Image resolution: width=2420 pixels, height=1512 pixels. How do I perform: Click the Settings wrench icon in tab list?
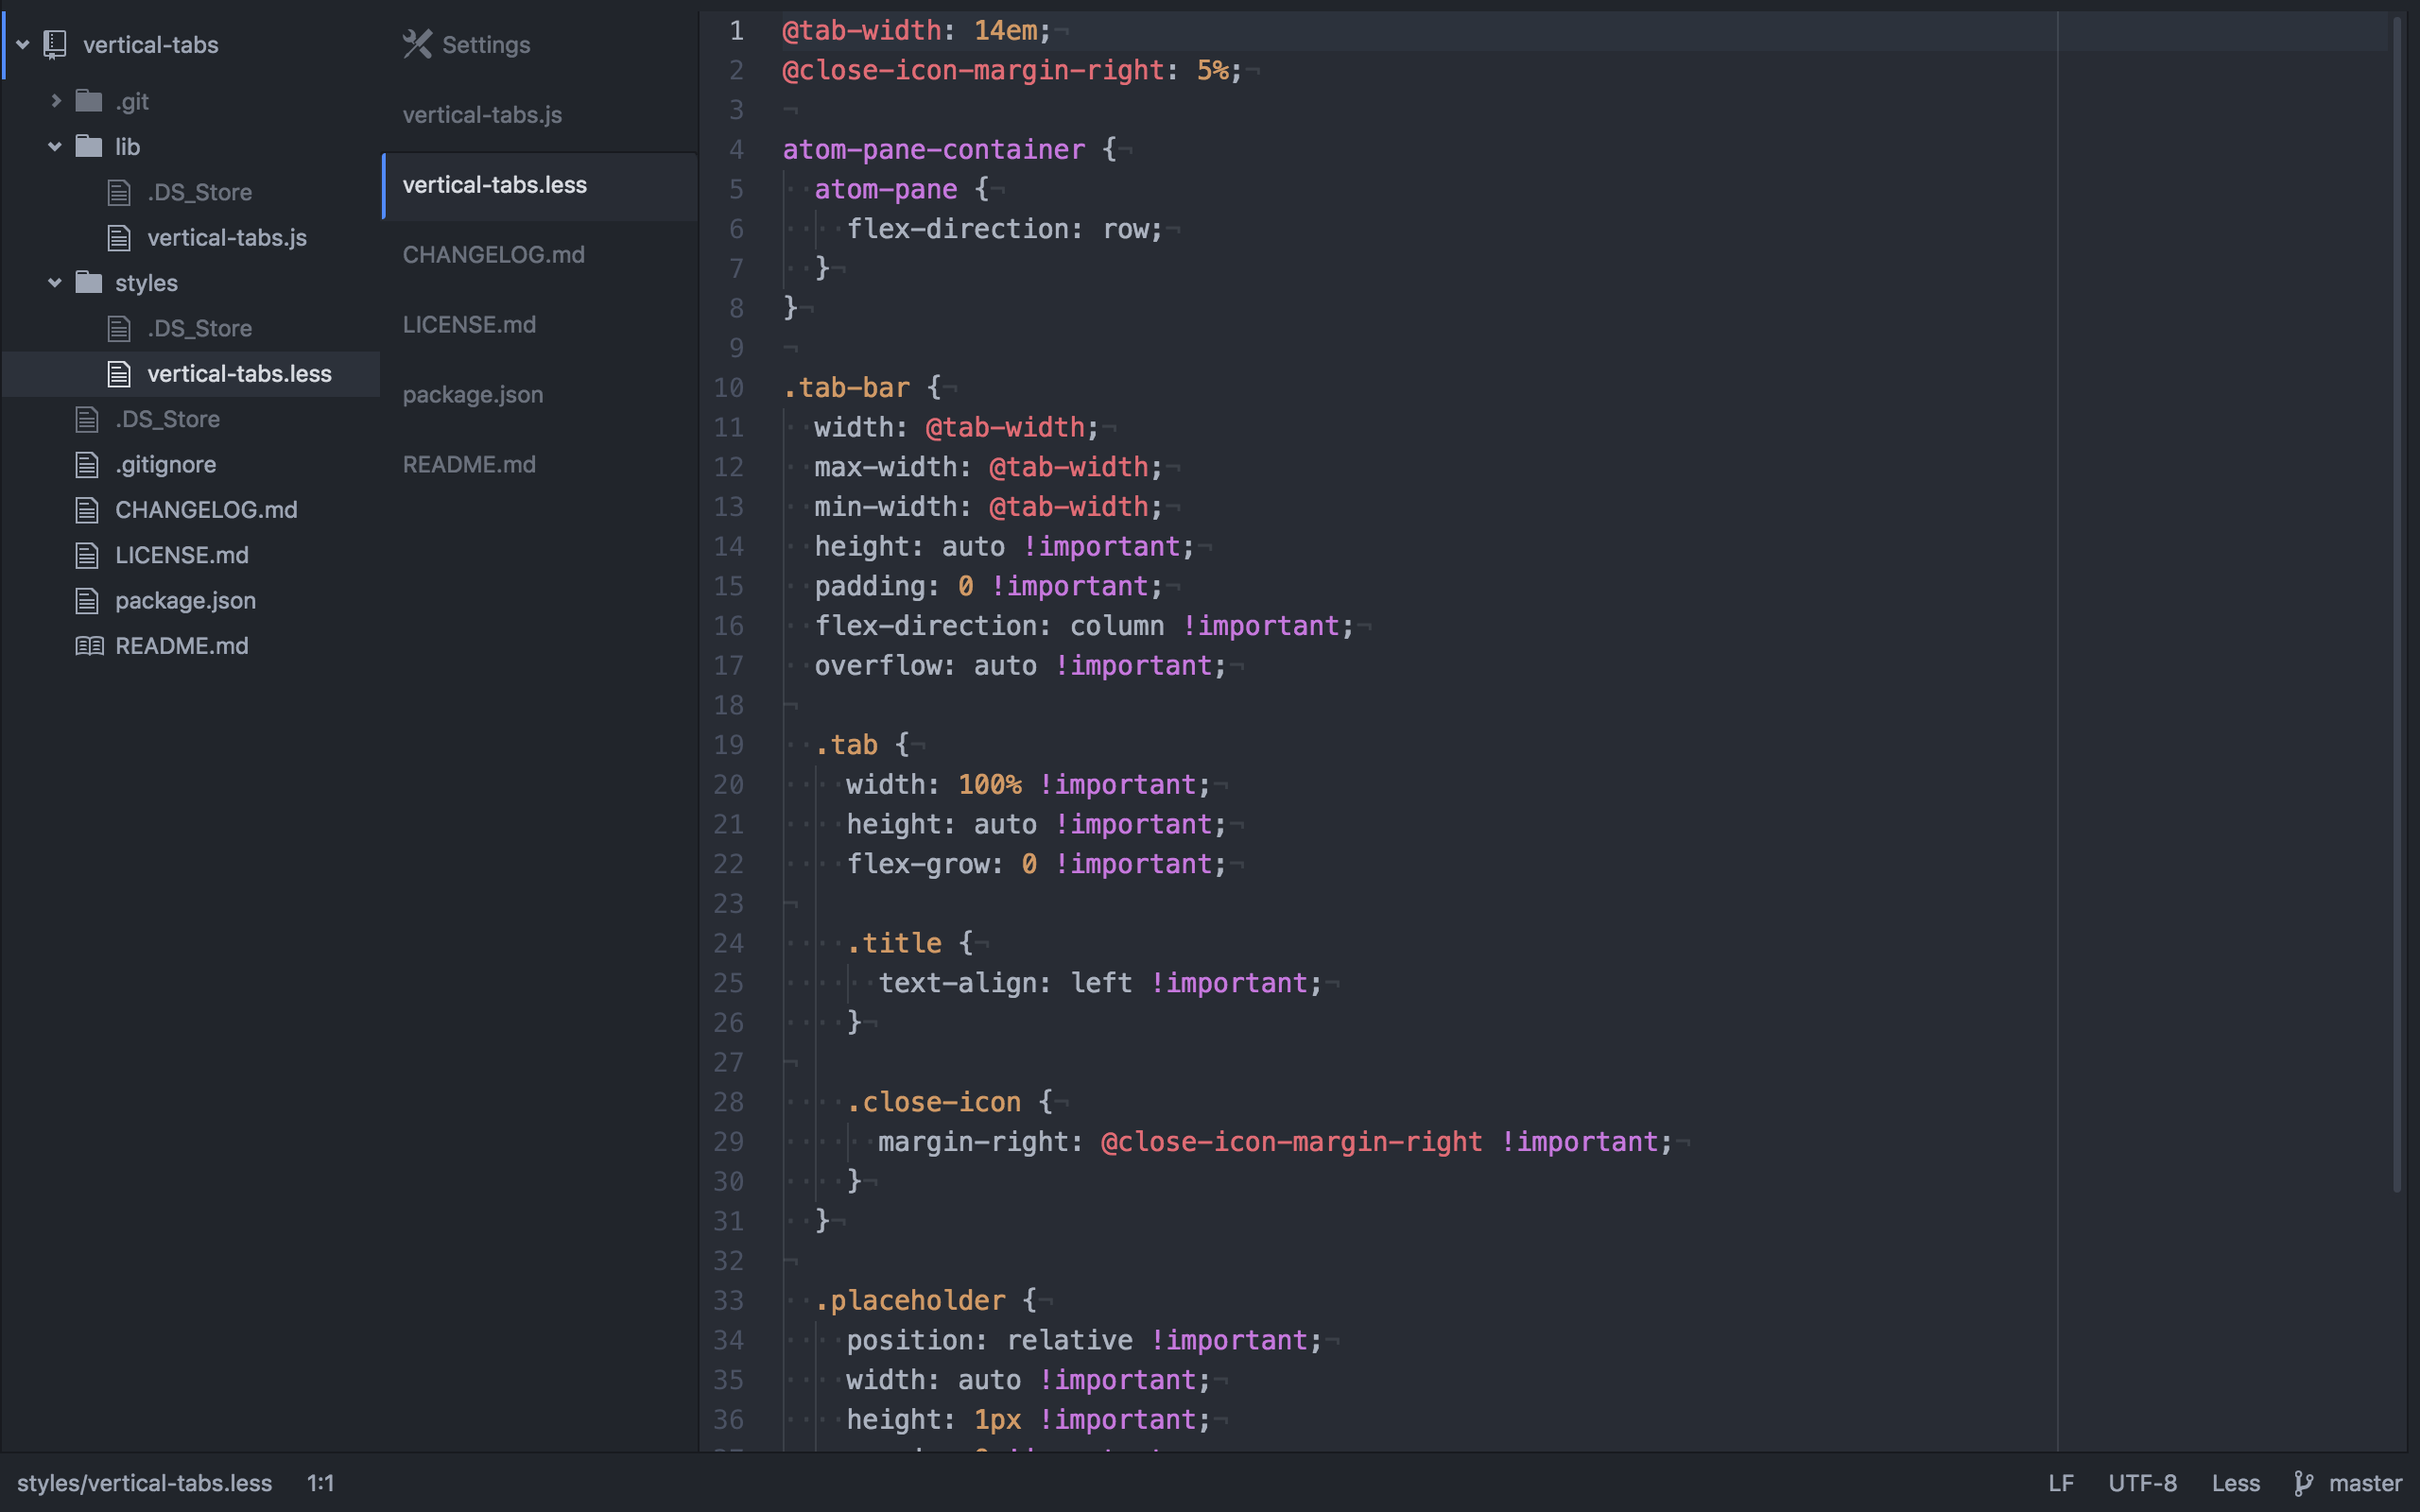(x=417, y=44)
